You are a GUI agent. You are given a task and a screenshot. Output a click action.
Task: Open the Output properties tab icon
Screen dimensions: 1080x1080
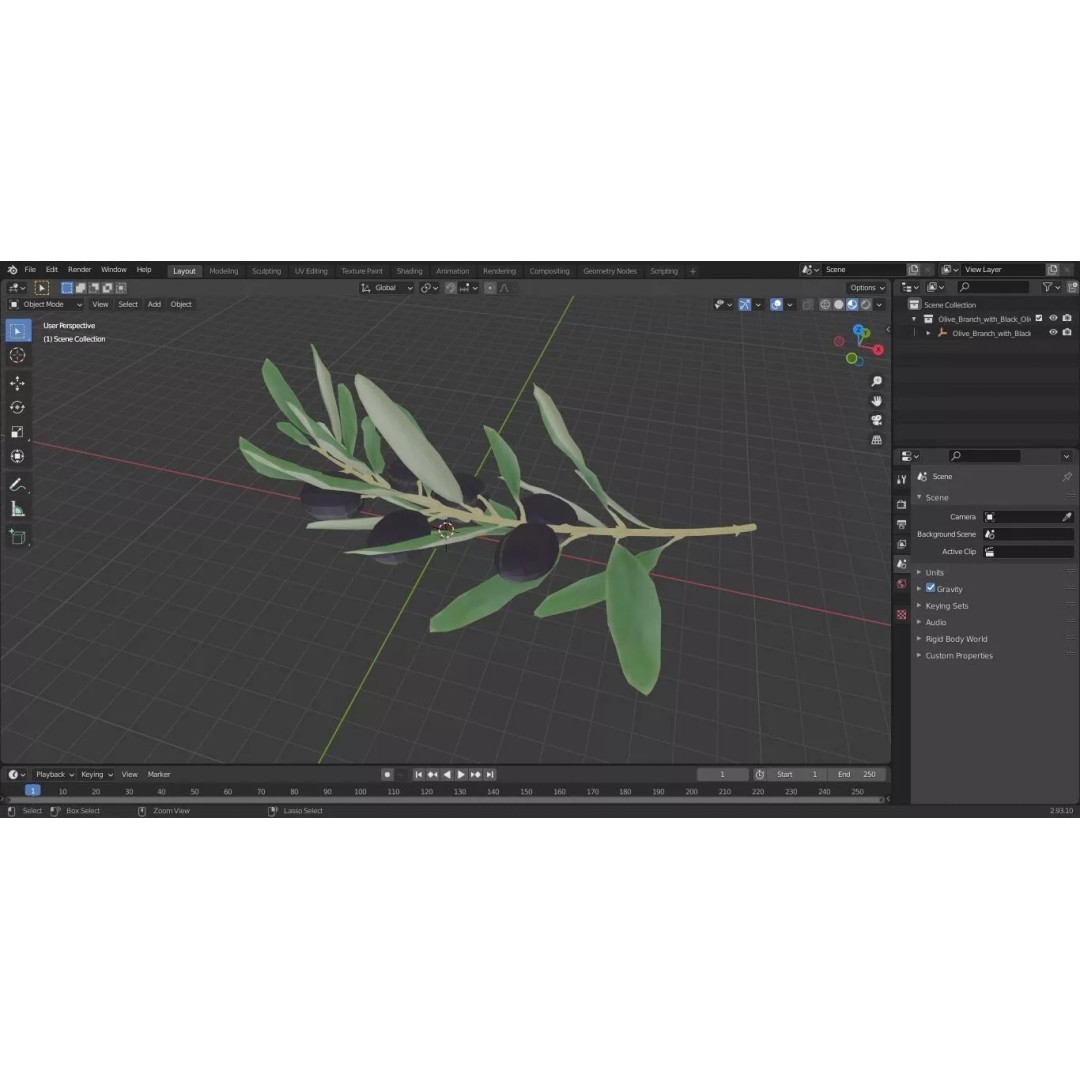click(x=902, y=524)
